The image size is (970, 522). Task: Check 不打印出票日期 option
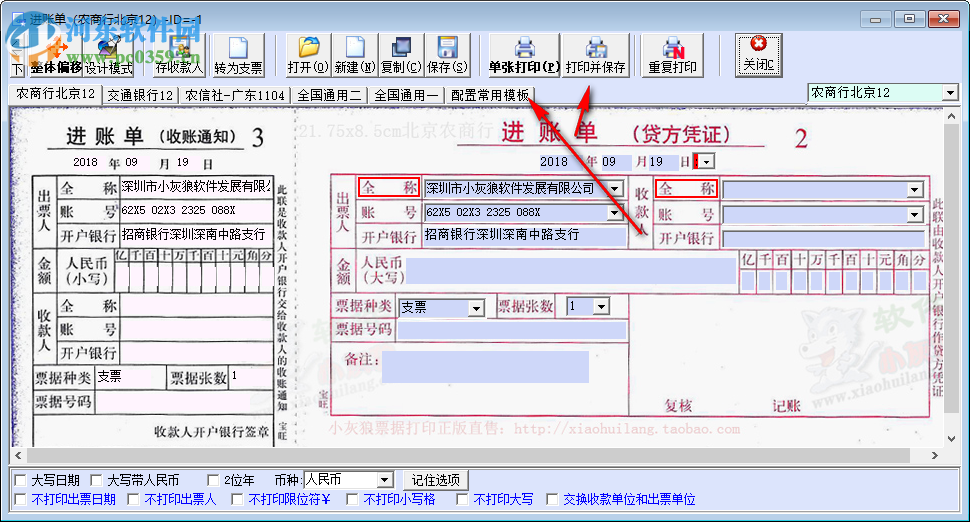(x=20, y=499)
